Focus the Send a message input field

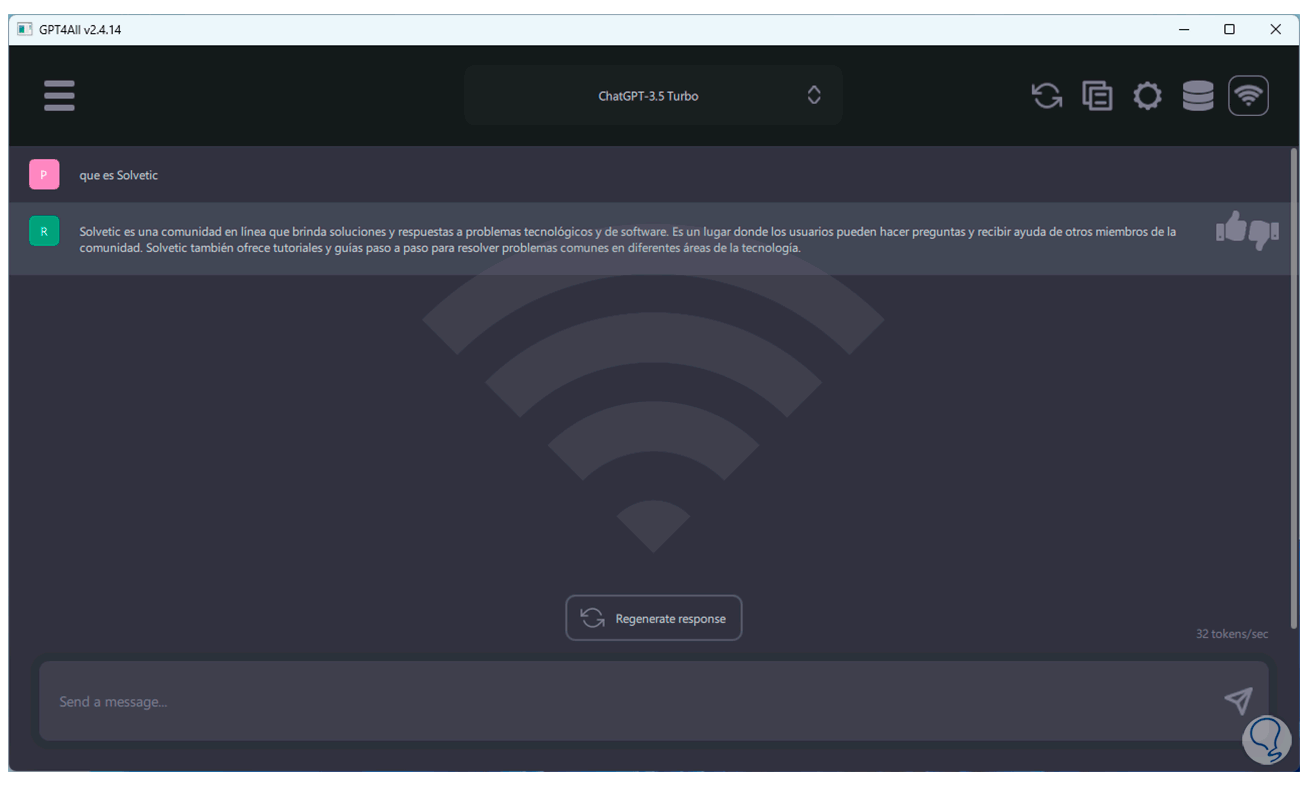click(x=654, y=701)
